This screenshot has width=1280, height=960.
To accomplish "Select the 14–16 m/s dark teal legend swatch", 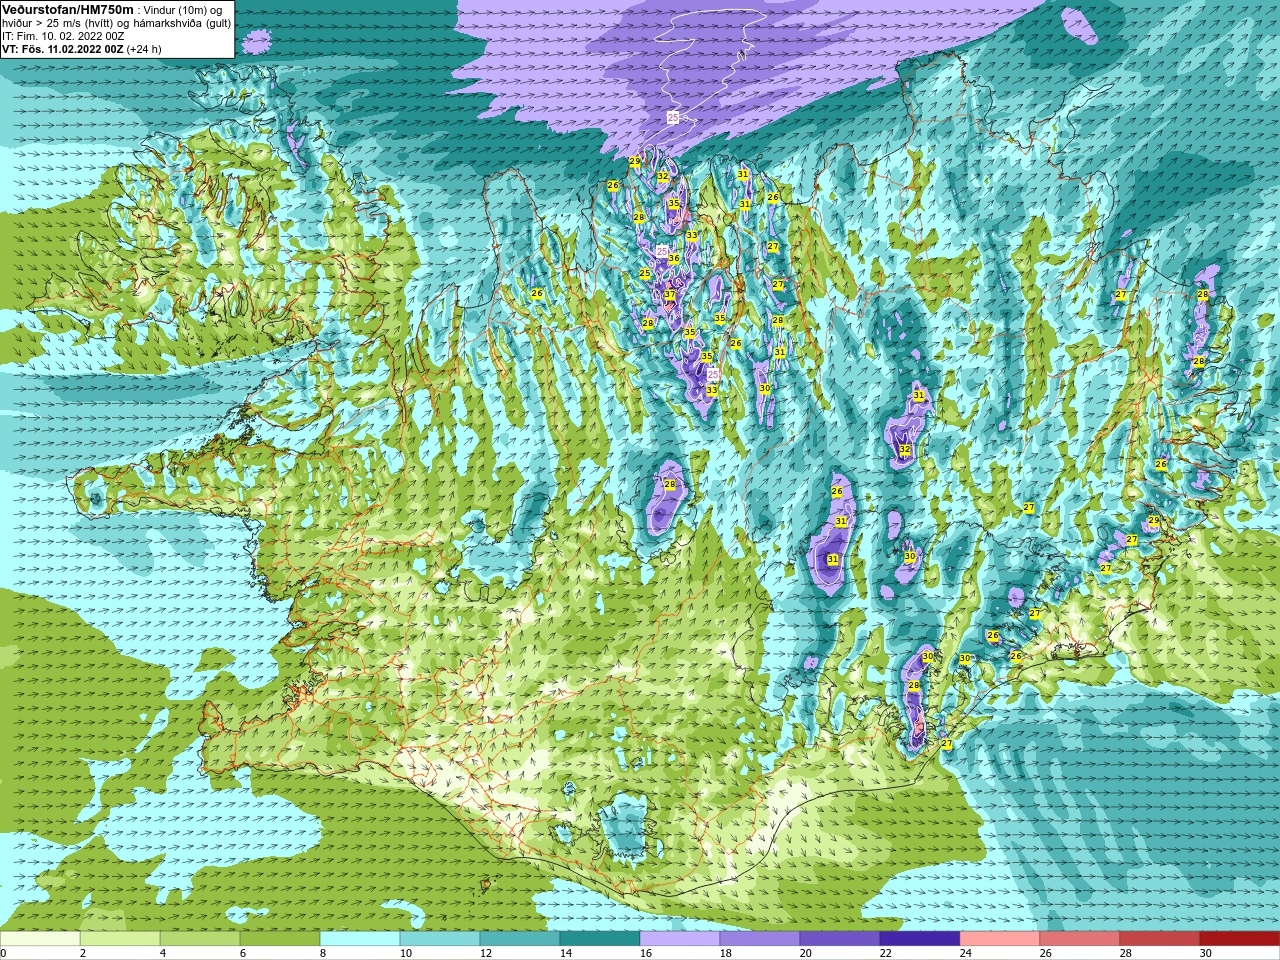I will tap(600, 939).
